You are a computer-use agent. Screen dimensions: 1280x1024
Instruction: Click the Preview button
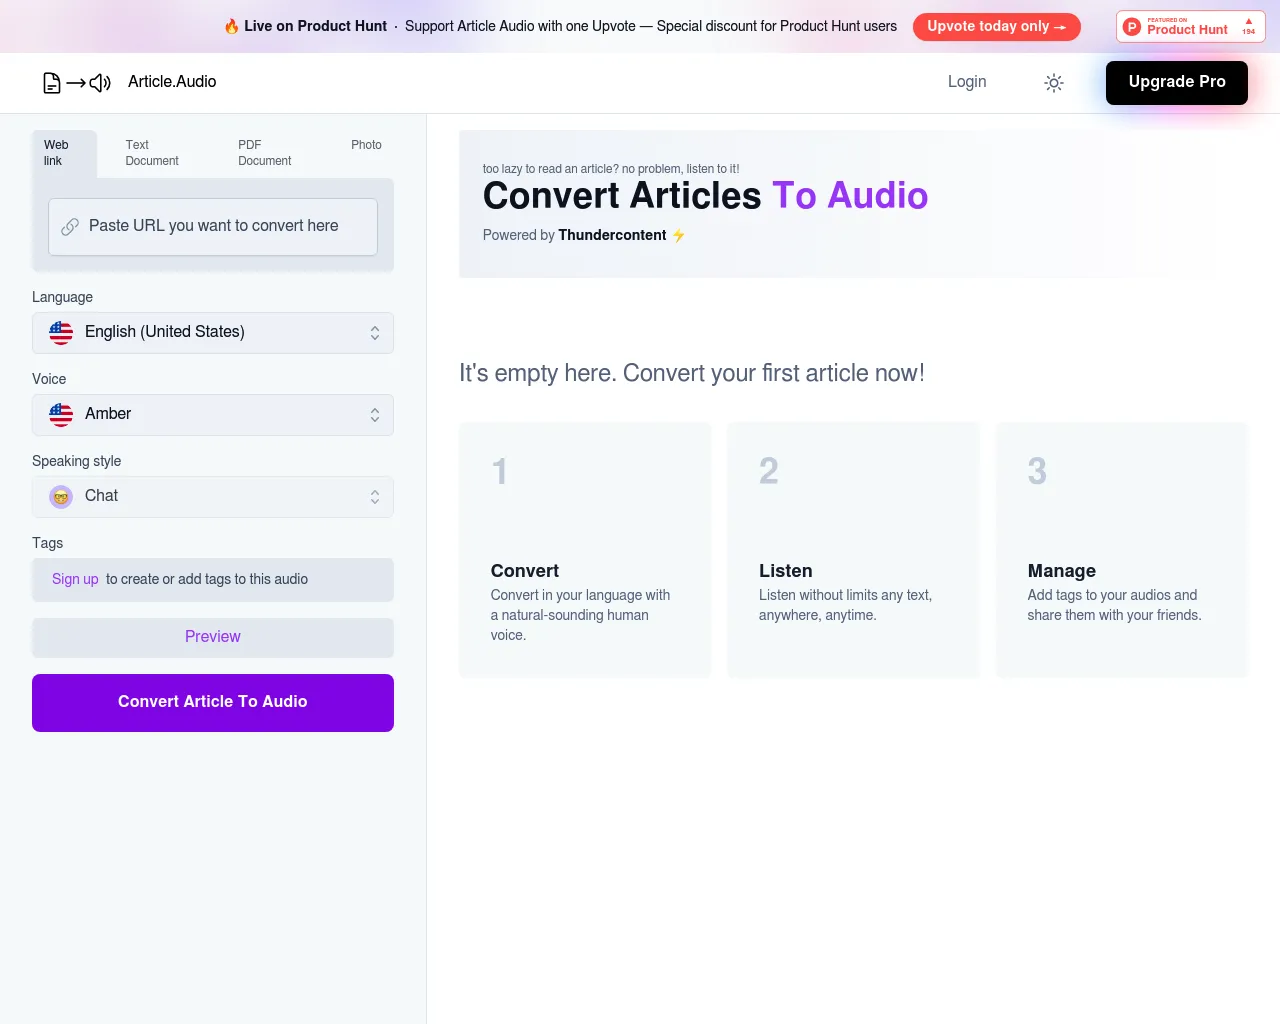[213, 637]
